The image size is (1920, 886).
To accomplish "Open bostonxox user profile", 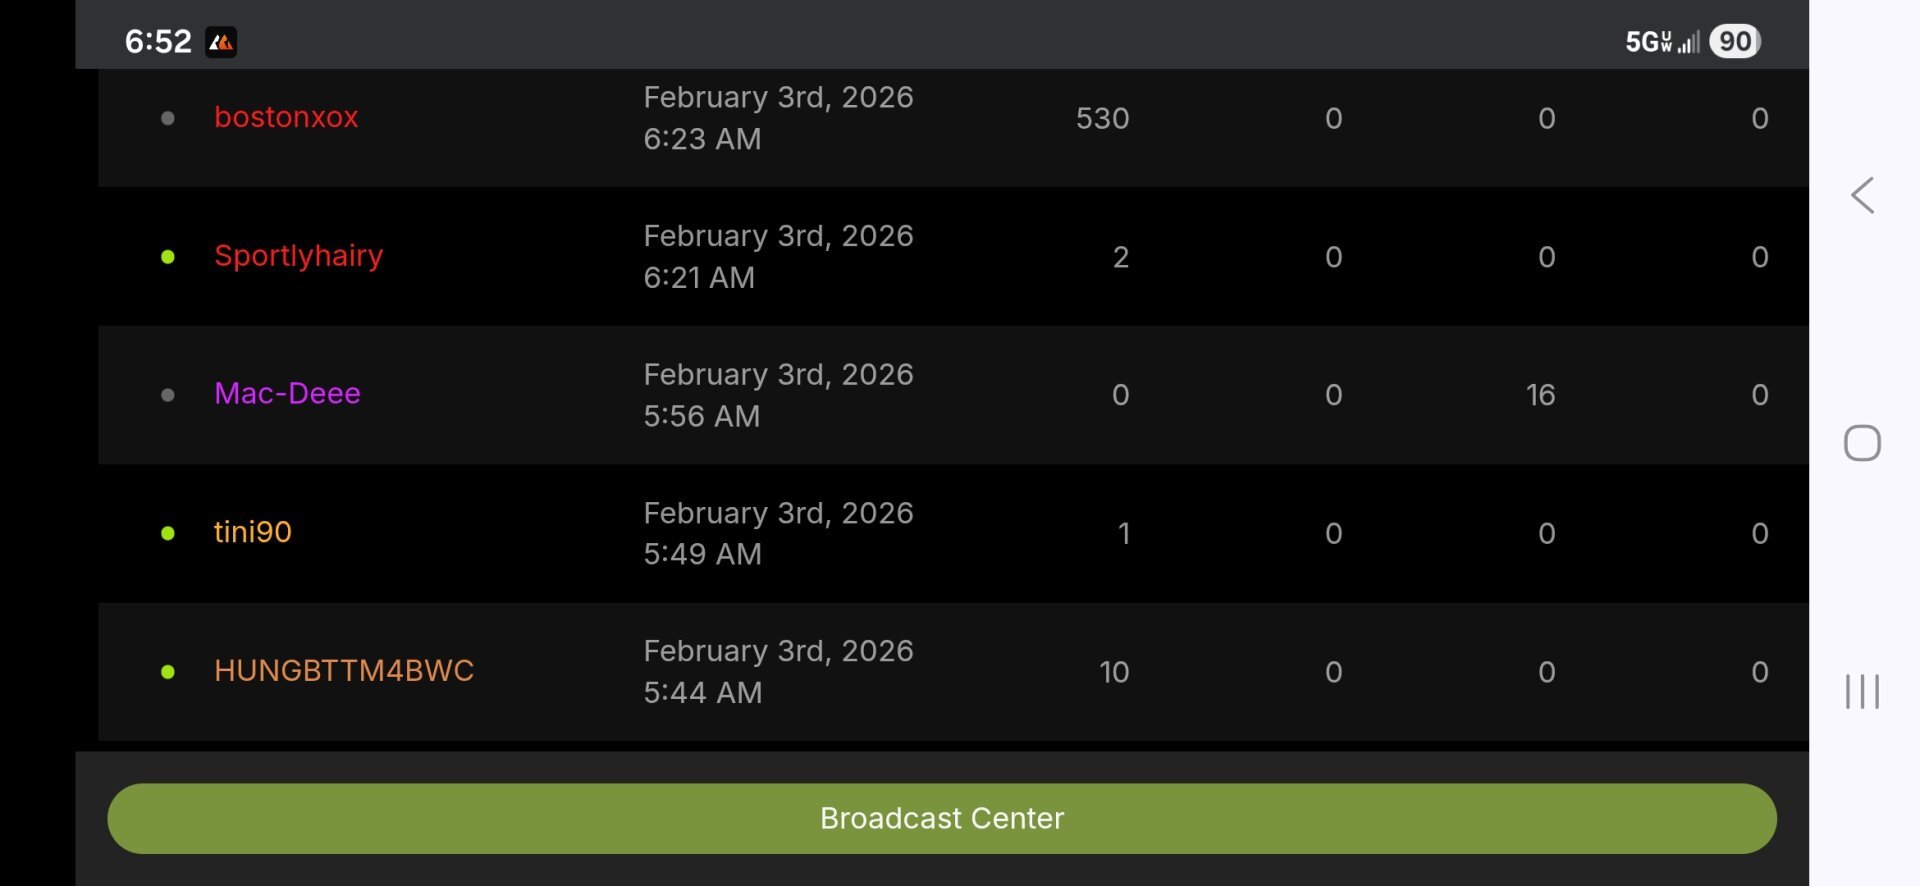I will point(286,117).
